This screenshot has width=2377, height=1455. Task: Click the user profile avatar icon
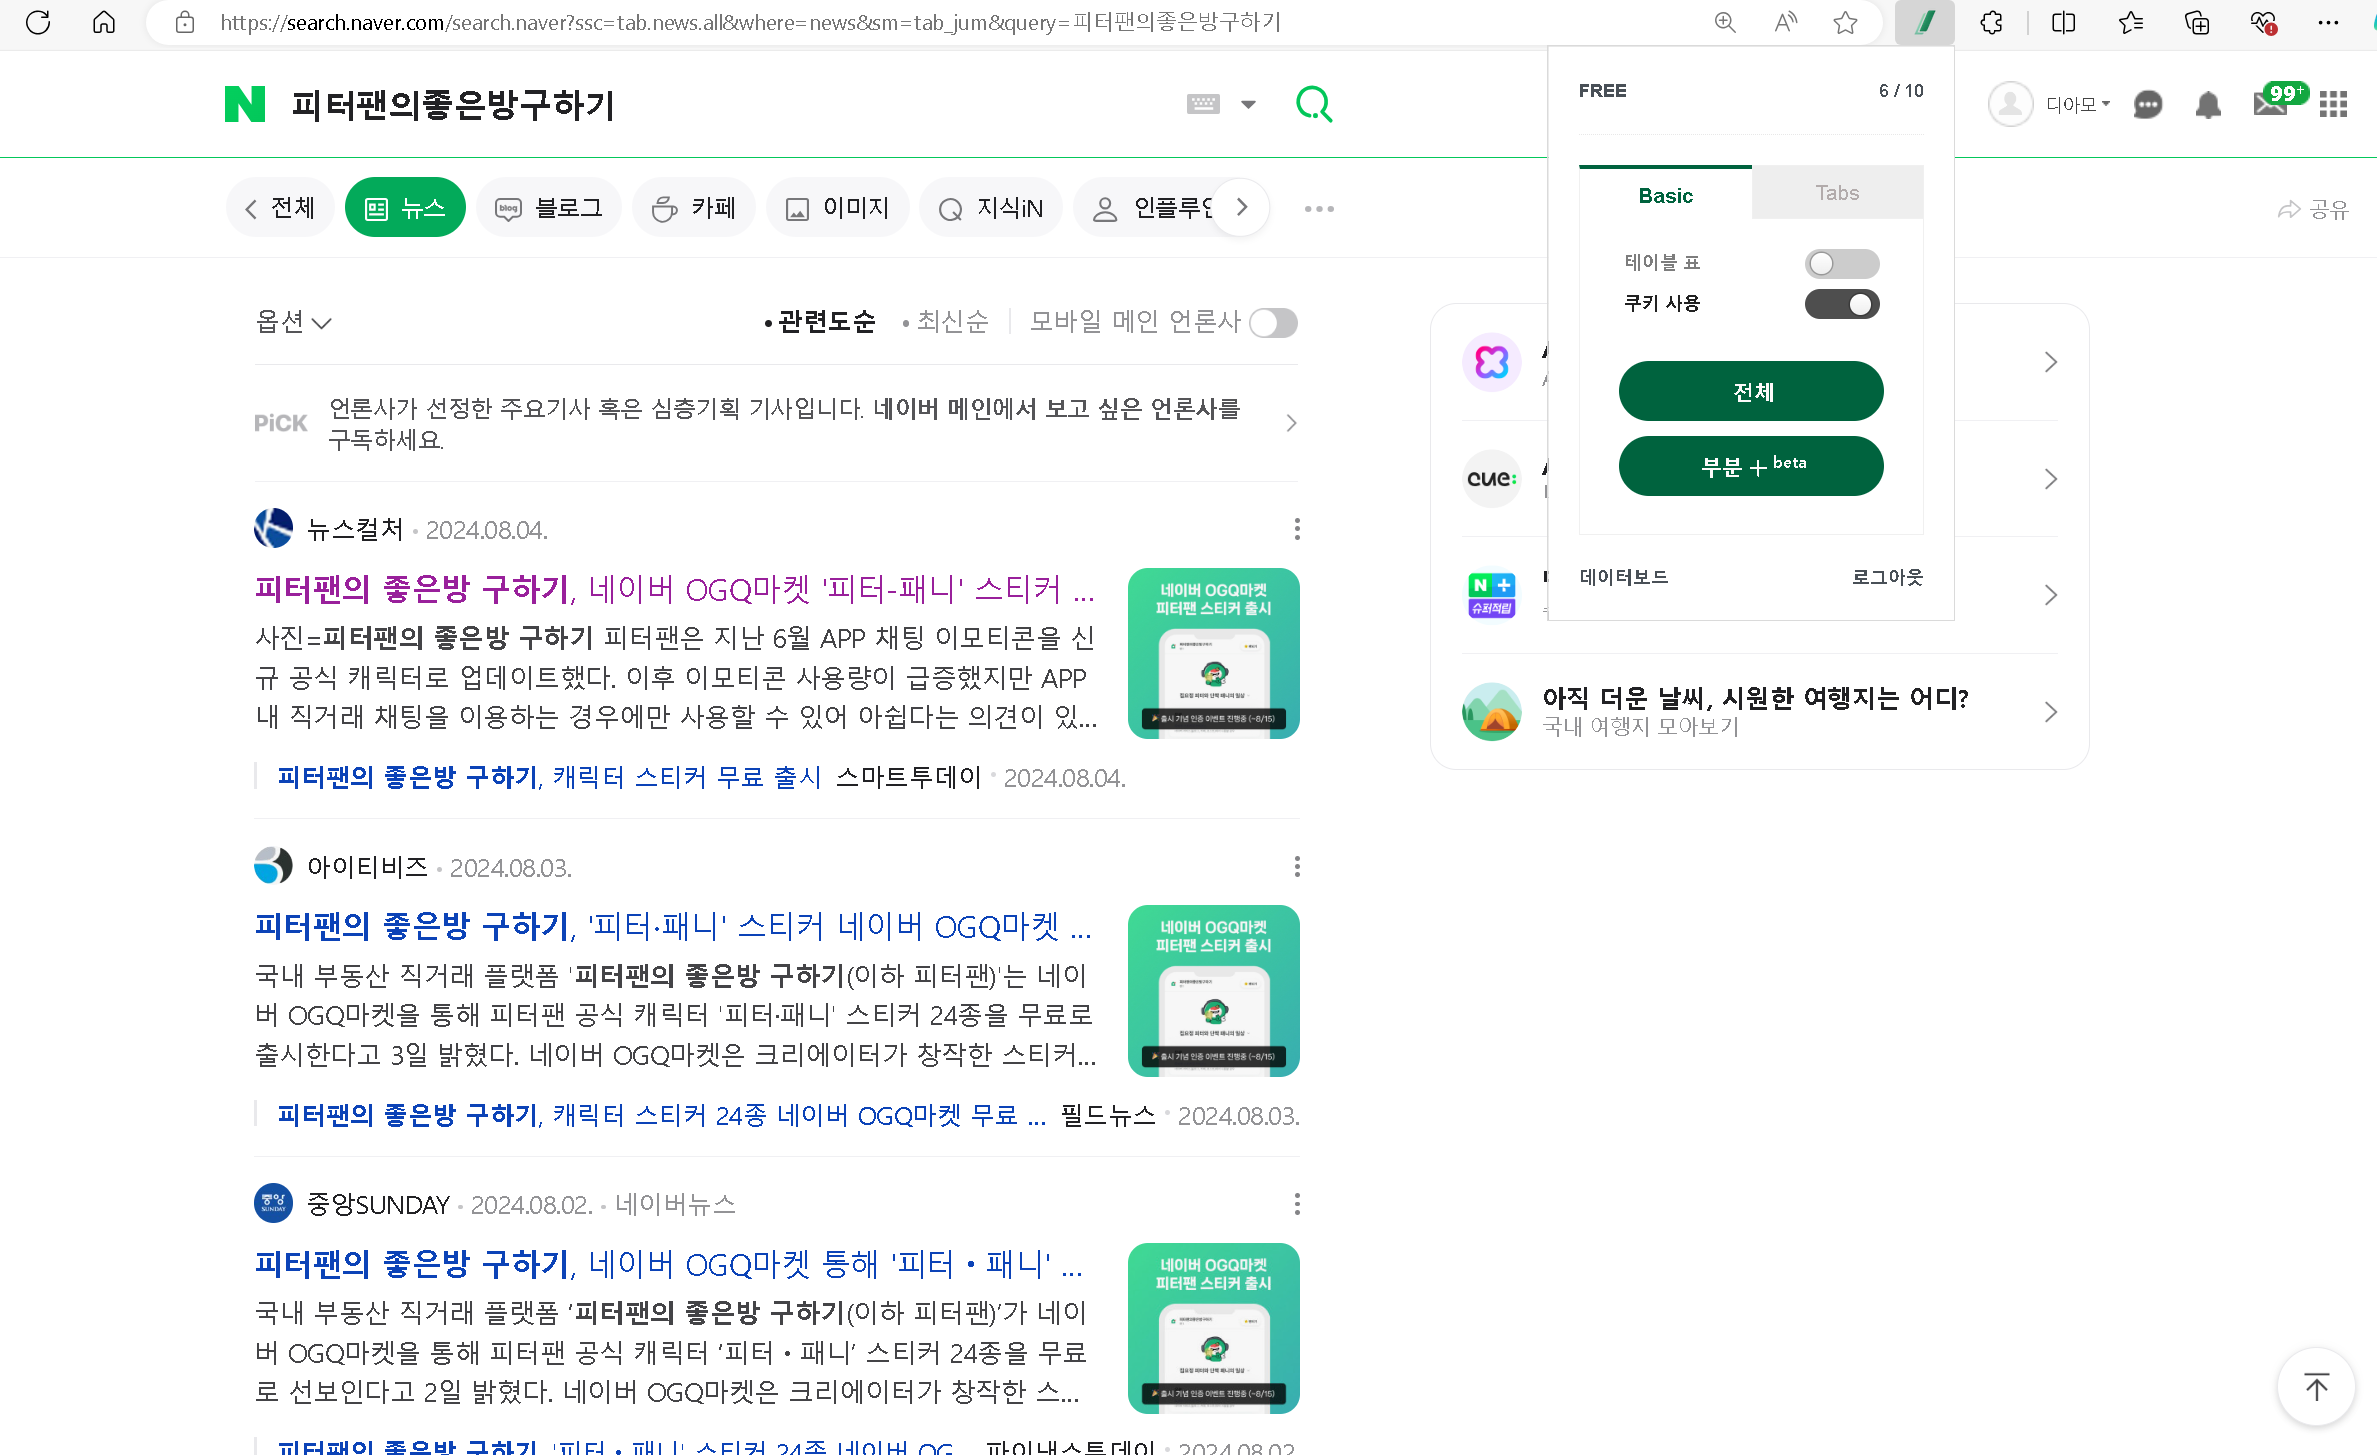pyautogui.click(x=2010, y=104)
